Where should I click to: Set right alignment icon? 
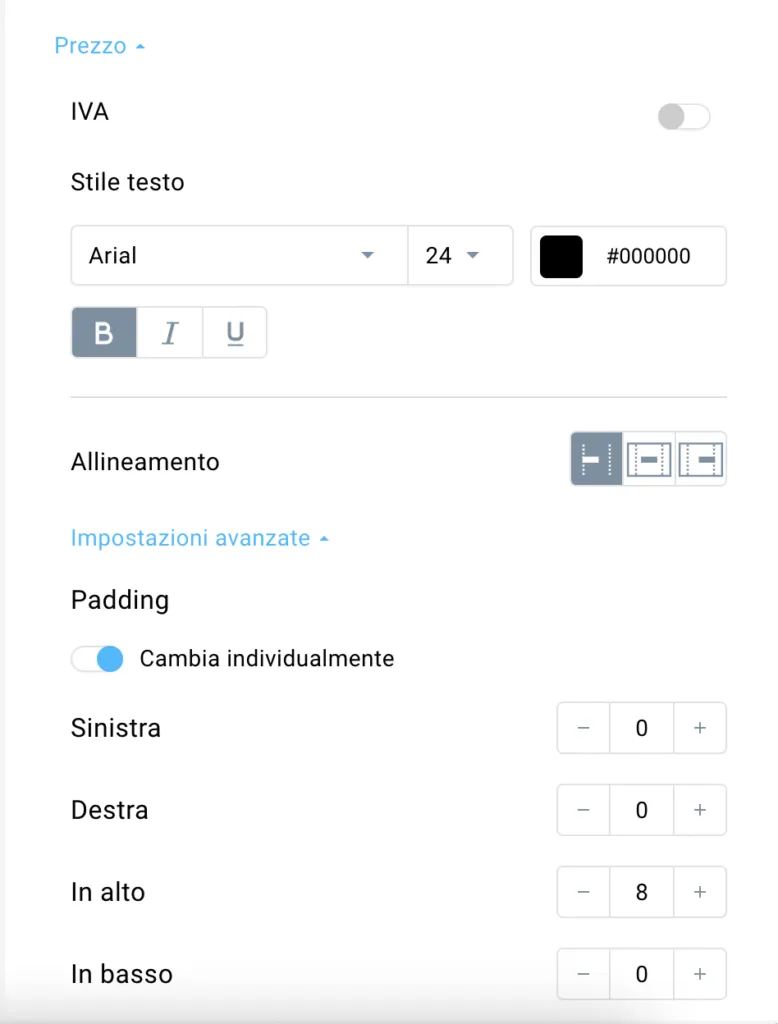[700, 459]
